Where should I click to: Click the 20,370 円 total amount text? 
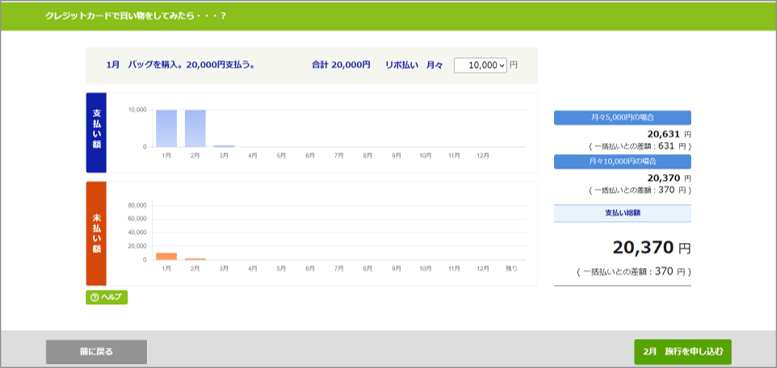pyautogui.click(x=651, y=247)
